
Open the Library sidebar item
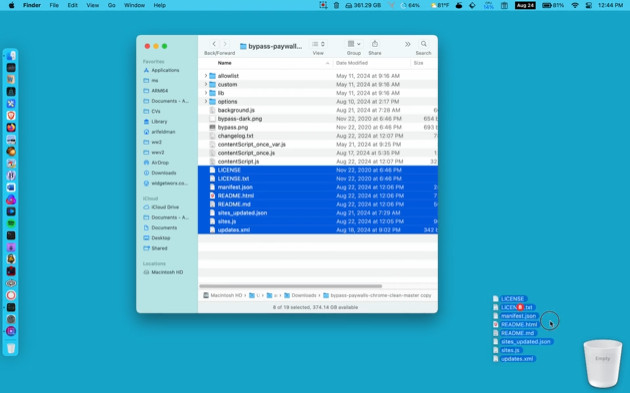[x=155, y=121]
